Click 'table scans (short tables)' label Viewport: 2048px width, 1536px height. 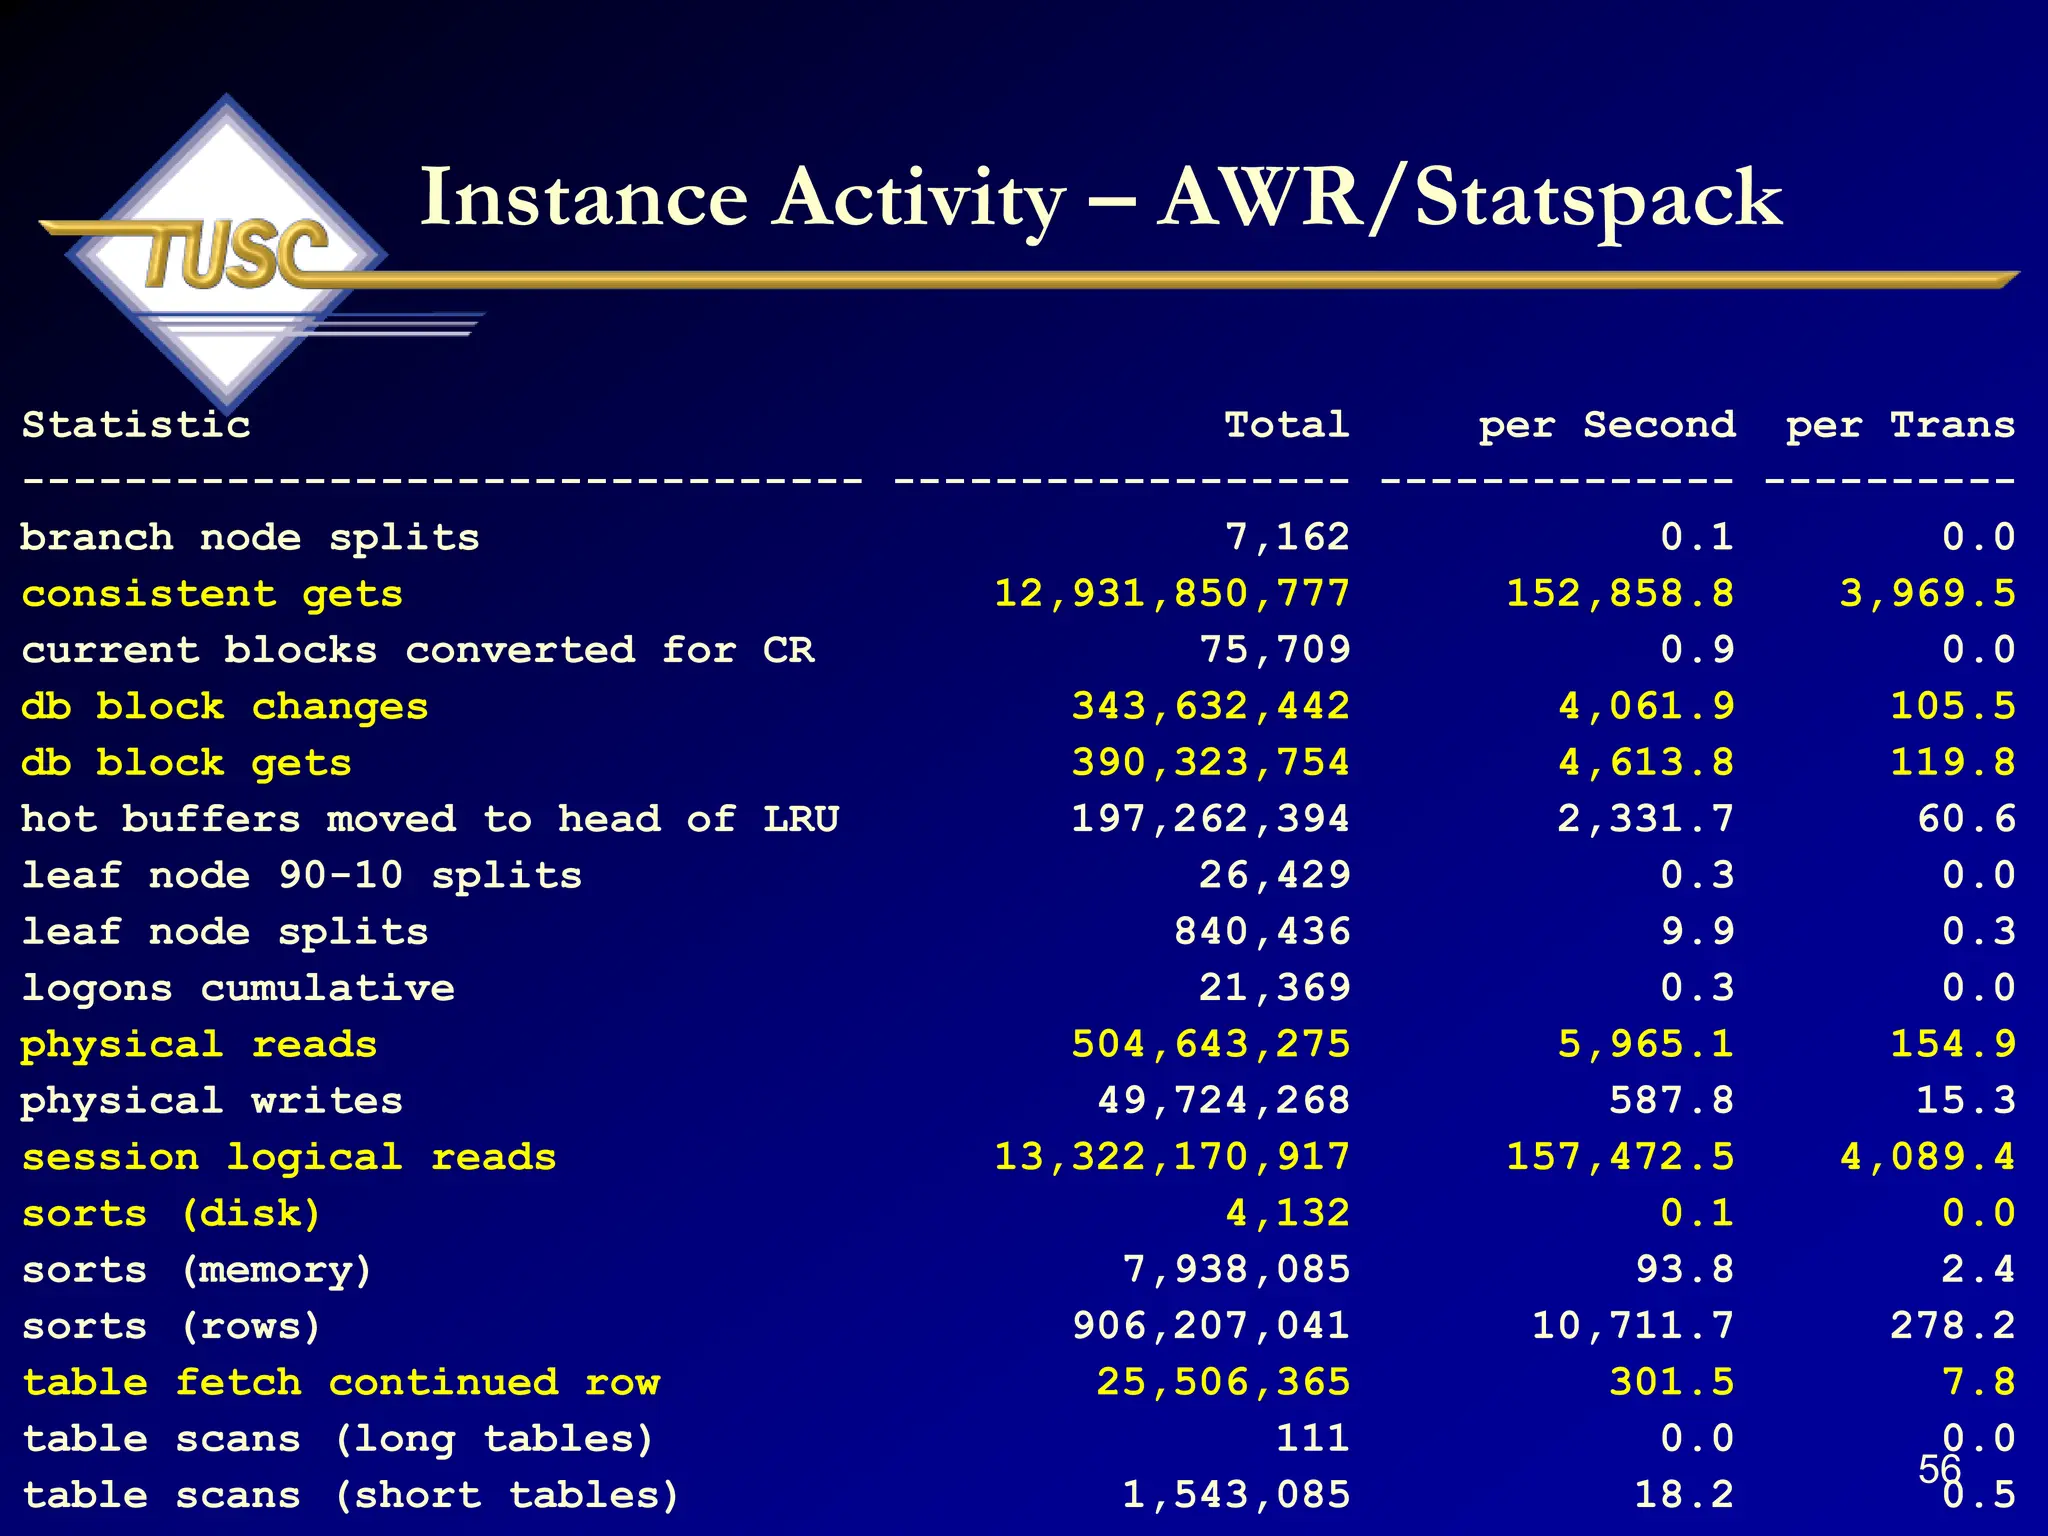click(x=351, y=1495)
